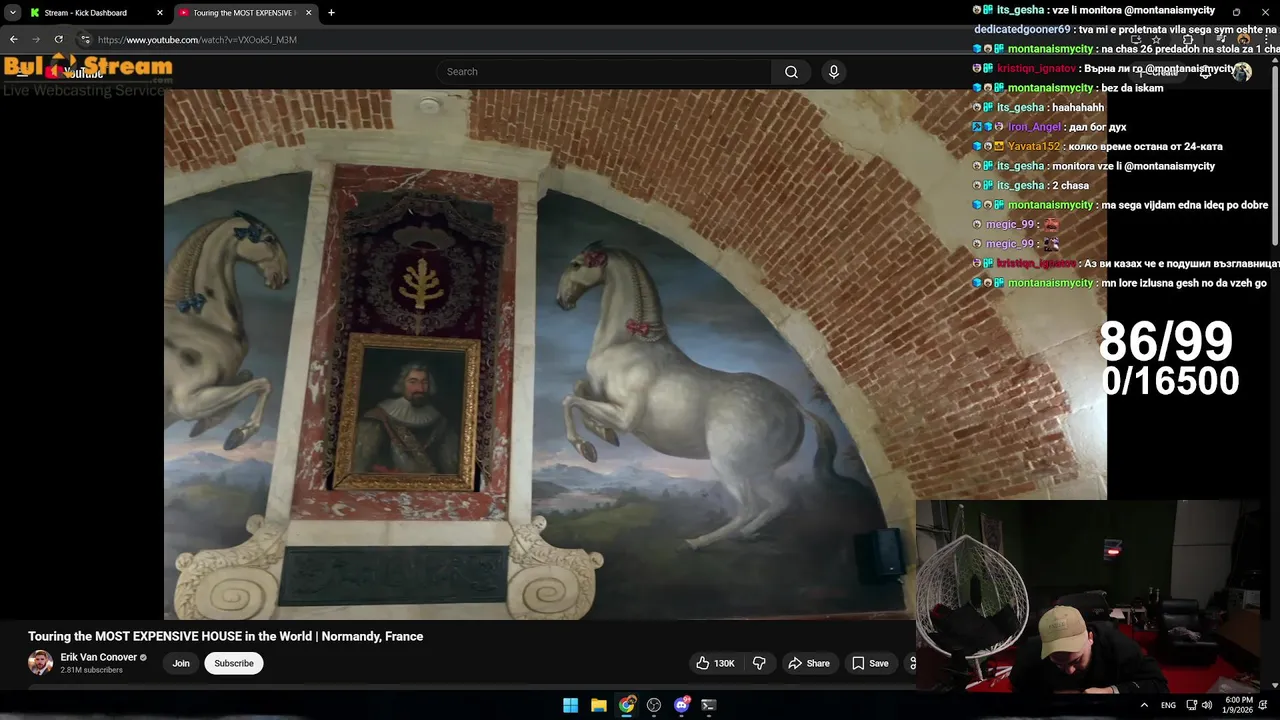
Task: Like the video with 130K likes
Action: click(x=716, y=663)
